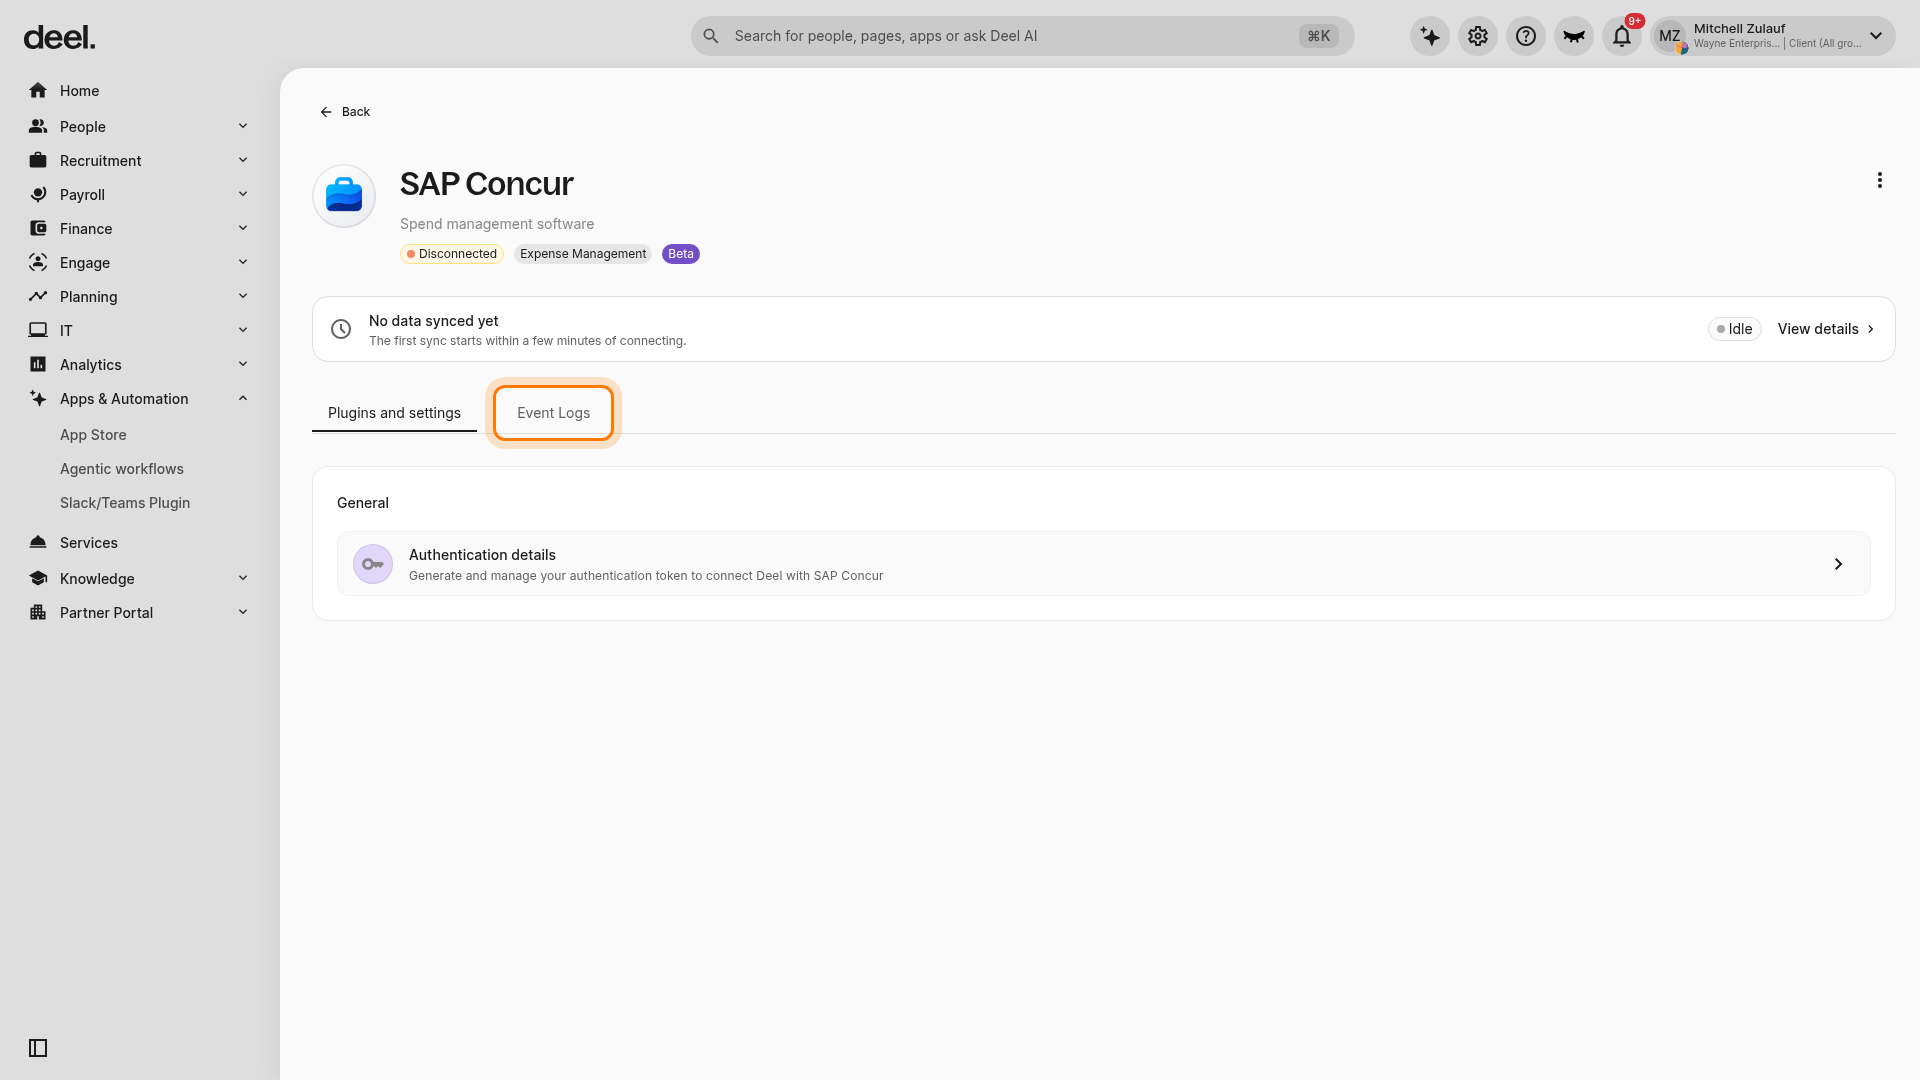The width and height of the screenshot is (1920, 1080).
Task: Click the General section heading
Action: pyautogui.click(x=363, y=503)
